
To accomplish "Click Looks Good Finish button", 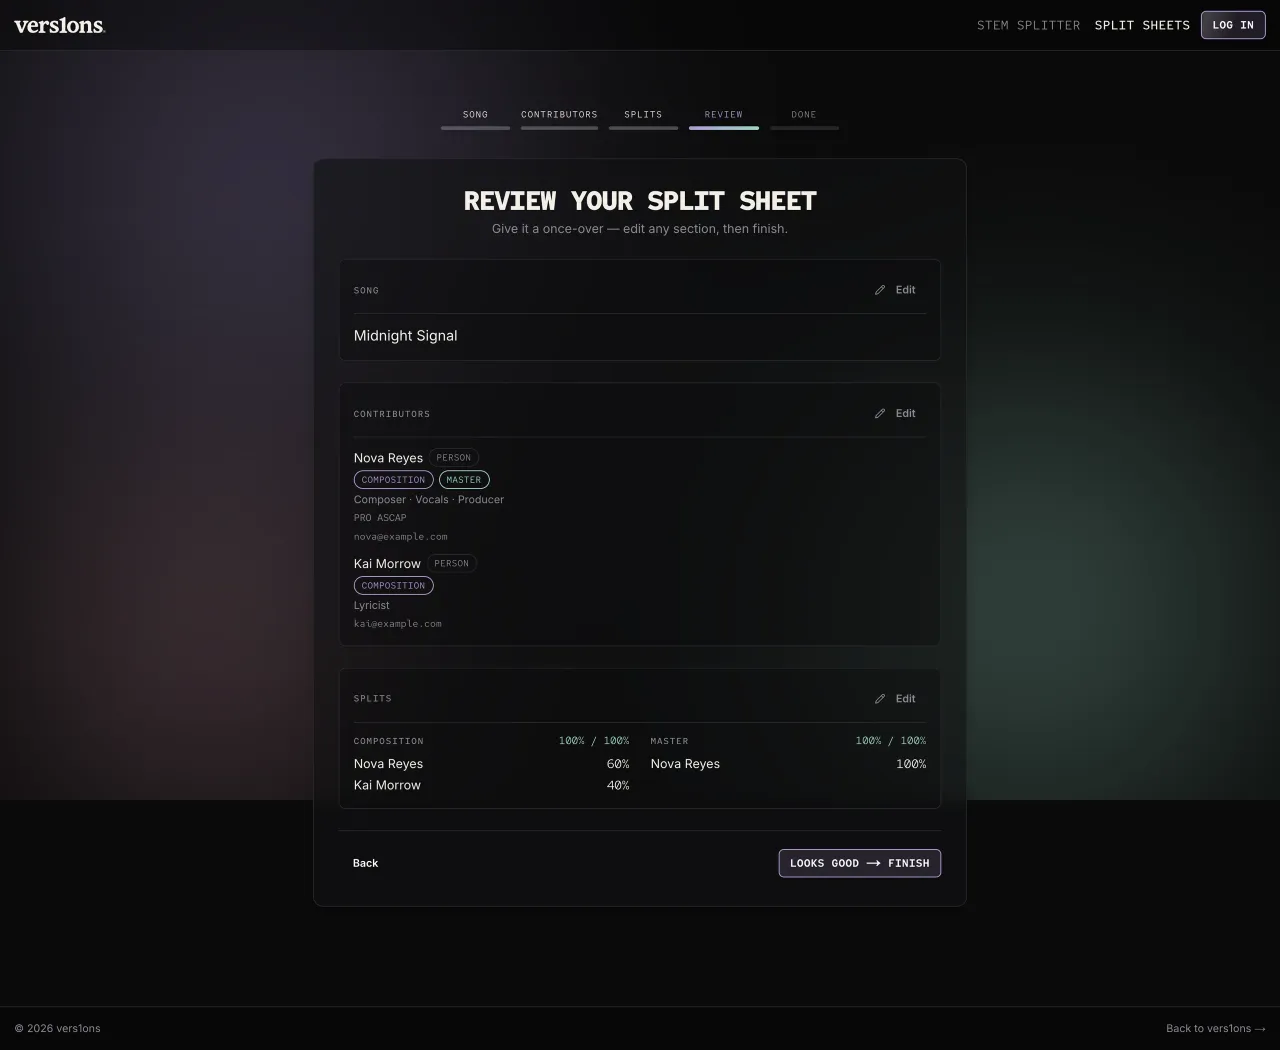I will click(860, 863).
